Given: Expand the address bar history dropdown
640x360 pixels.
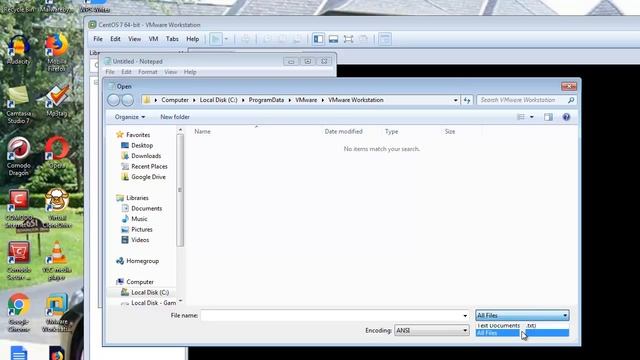Looking at the screenshot, I should [x=456, y=100].
